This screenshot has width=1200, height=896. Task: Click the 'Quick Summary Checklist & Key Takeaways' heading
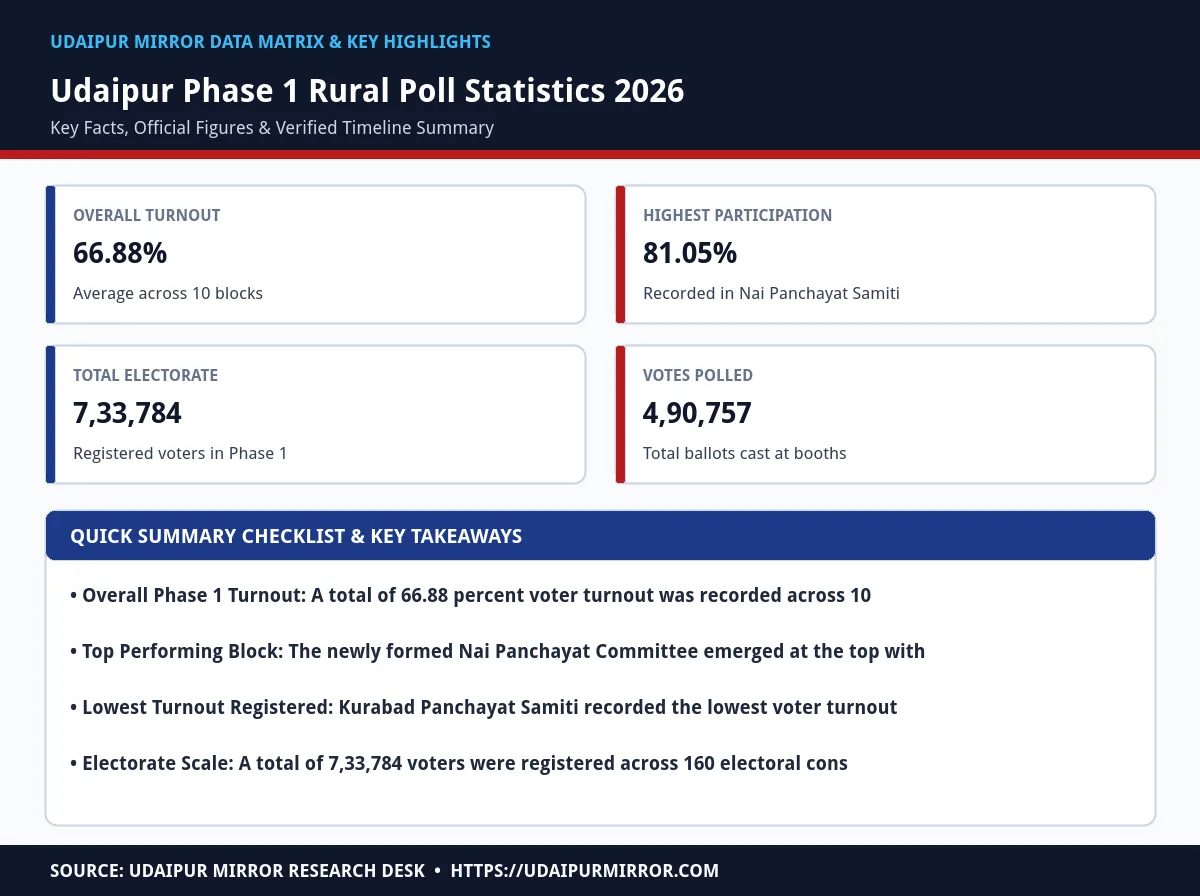click(296, 536)
